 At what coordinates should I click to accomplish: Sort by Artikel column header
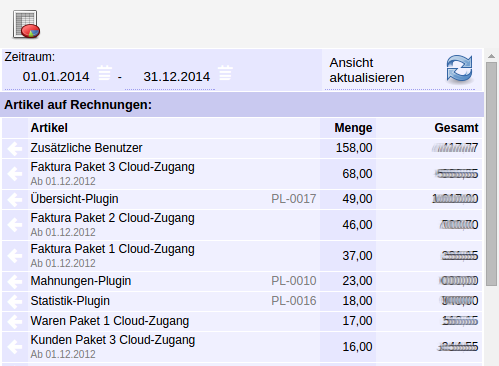point(49,128)
